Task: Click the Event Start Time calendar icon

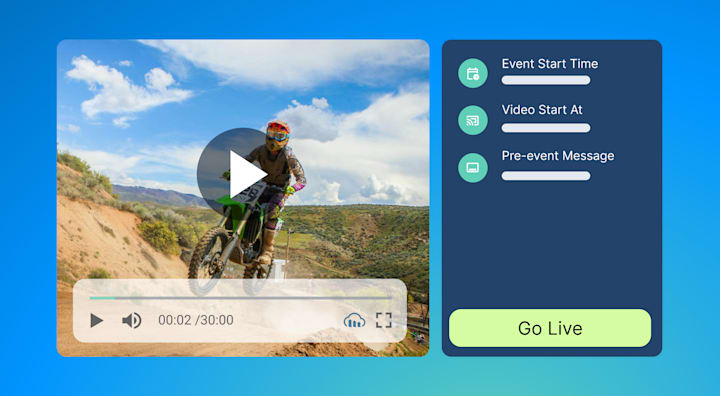Action: 473,73
